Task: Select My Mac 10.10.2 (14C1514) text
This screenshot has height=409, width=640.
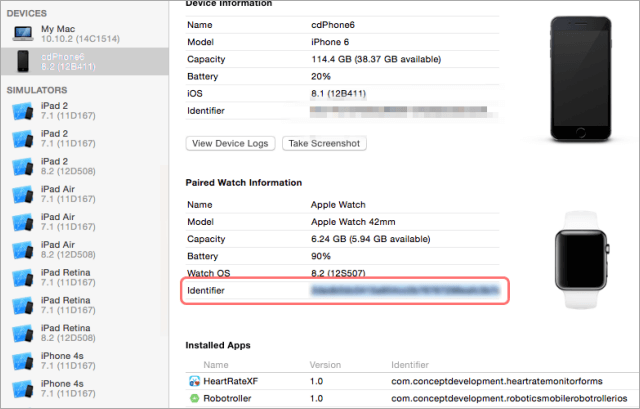Action: [80, 34]
